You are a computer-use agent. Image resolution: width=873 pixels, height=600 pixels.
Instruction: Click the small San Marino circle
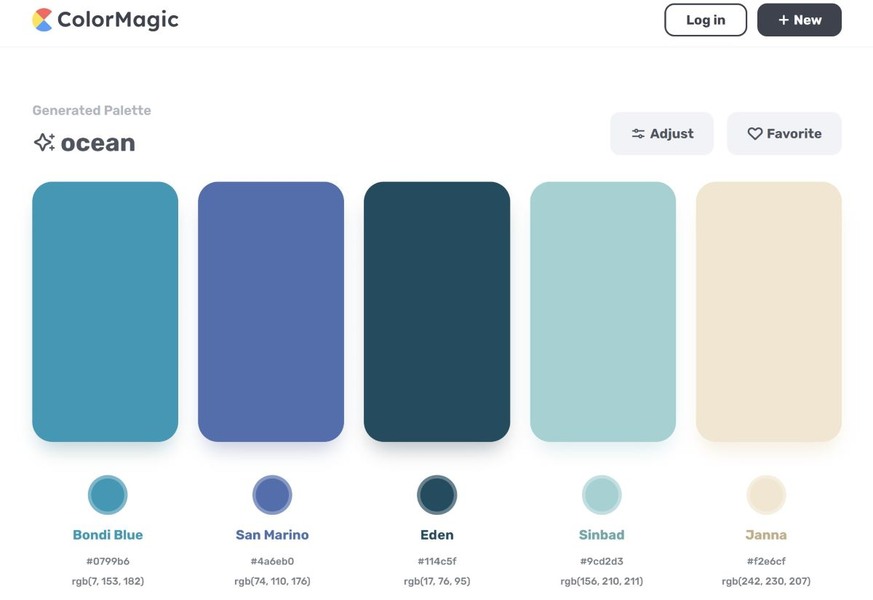tap(272, 495)
